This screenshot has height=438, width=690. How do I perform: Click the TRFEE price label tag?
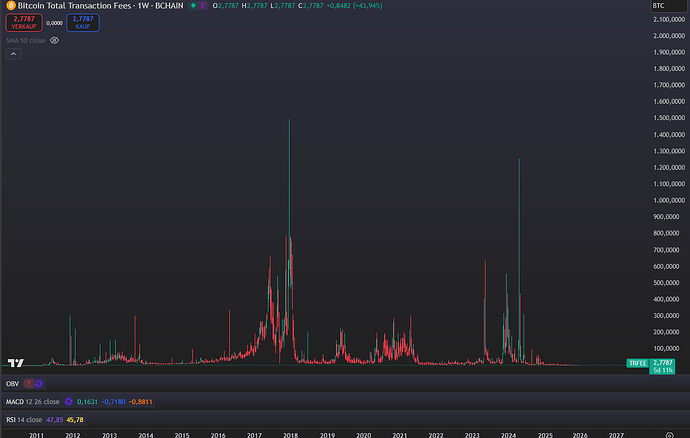tap(637, 363)
